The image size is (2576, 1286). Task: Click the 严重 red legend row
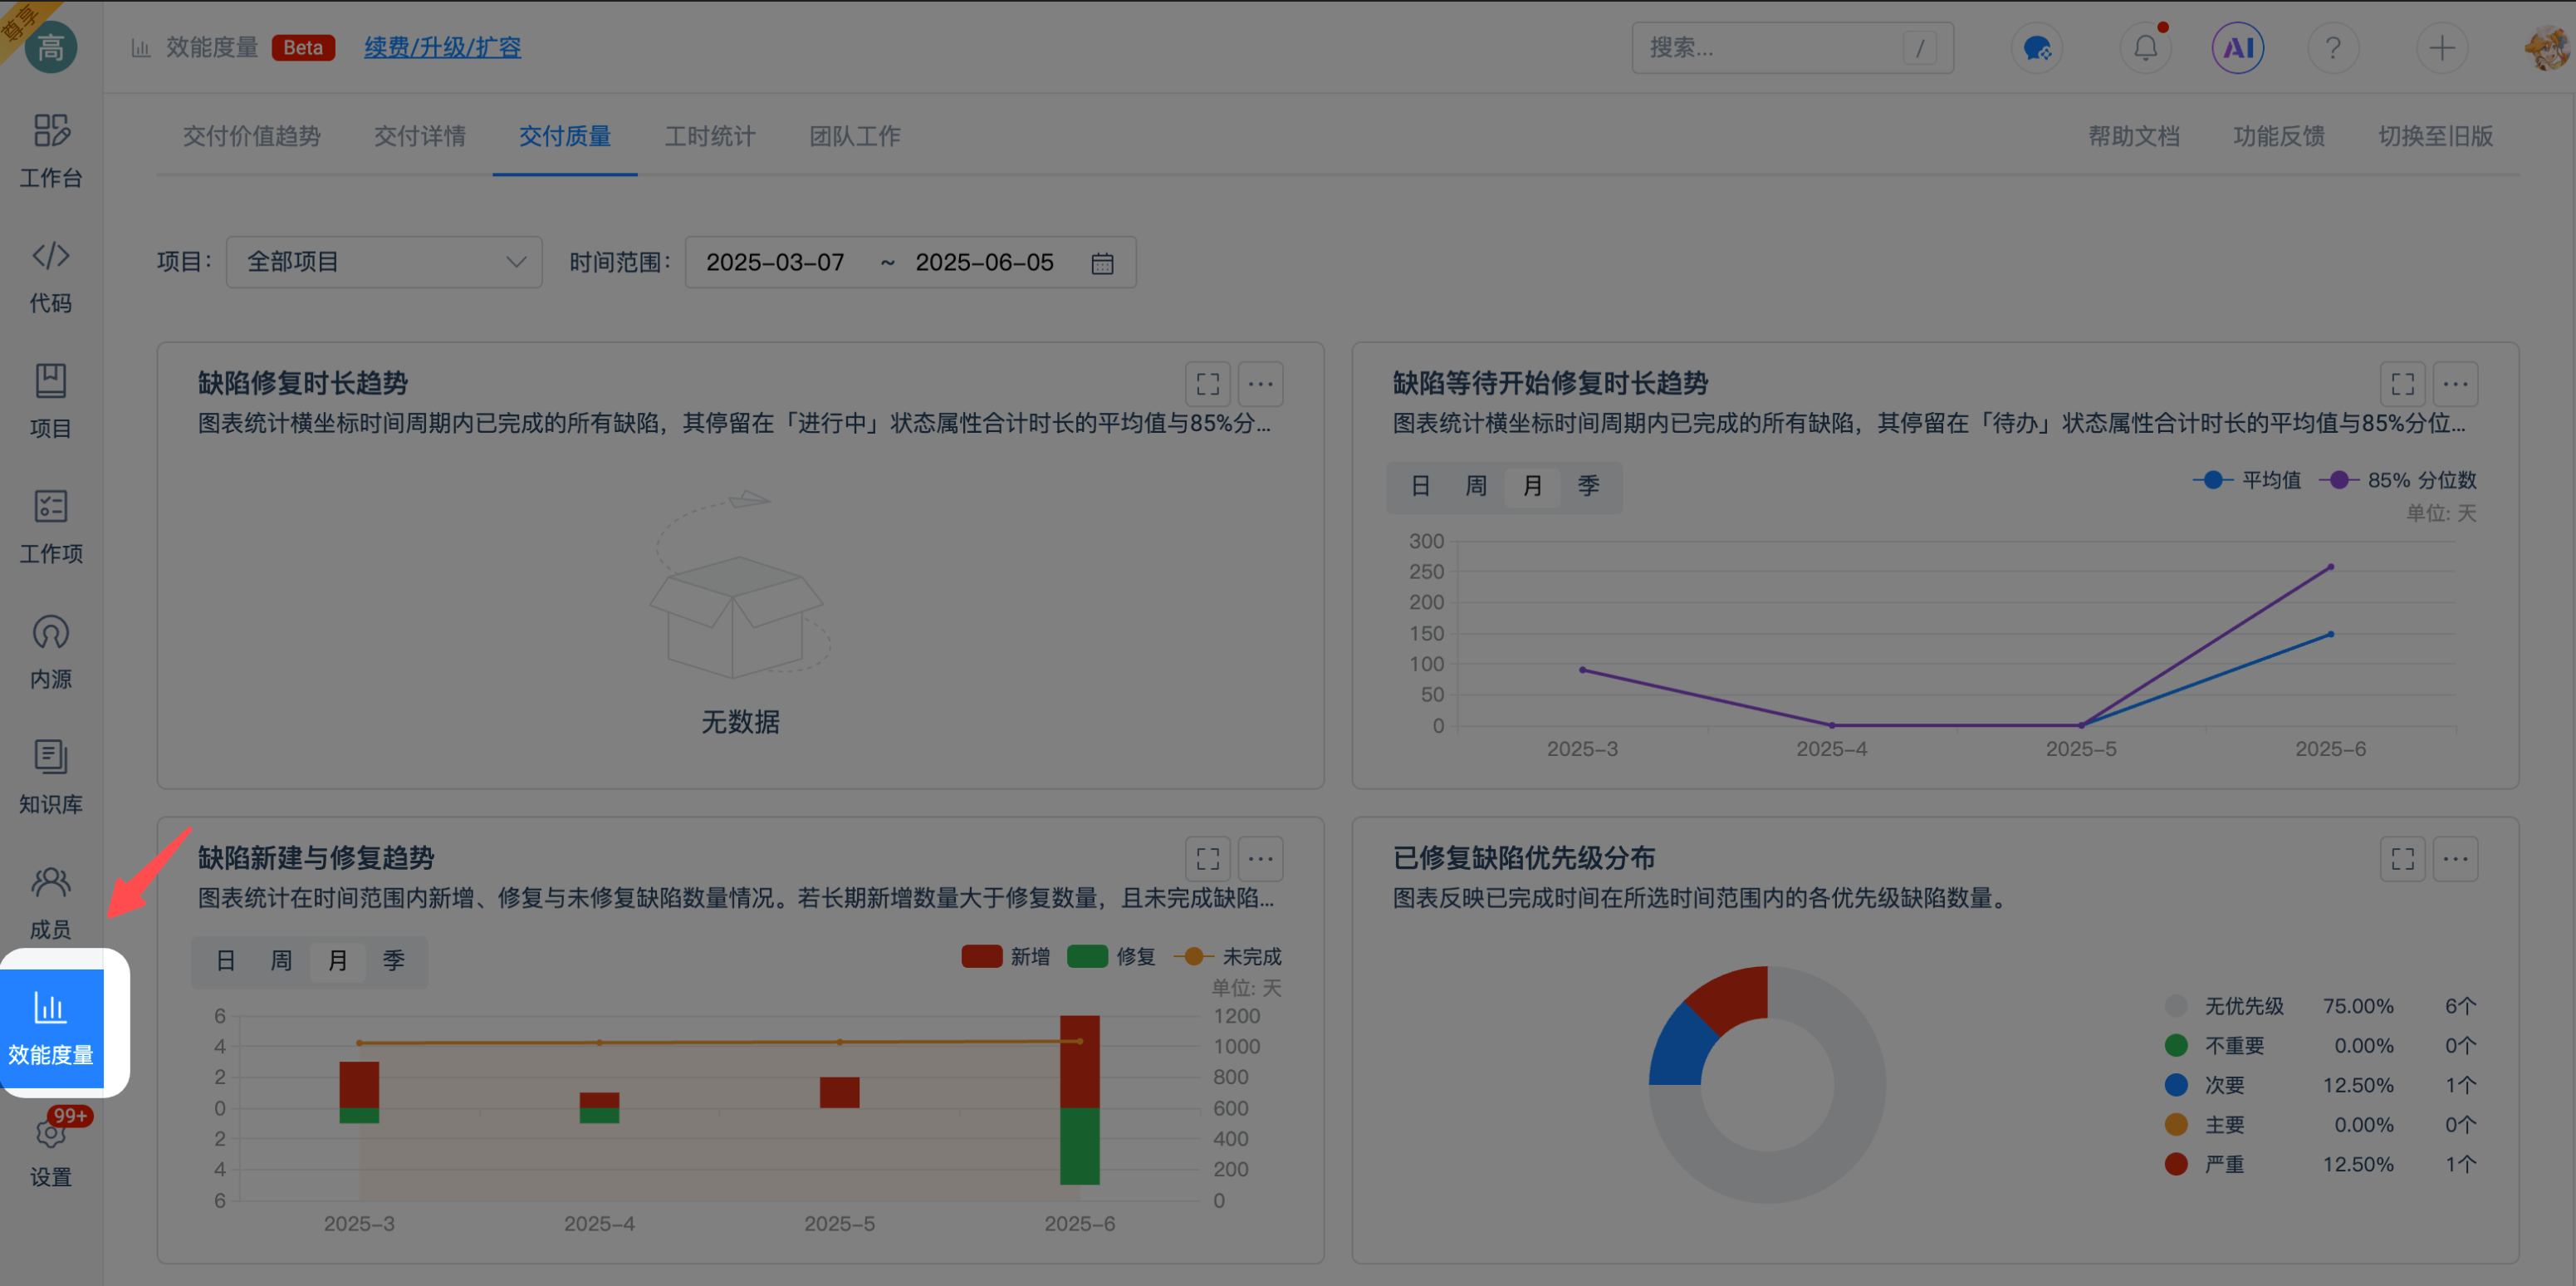pyautogui.click(x=2321, y=1164)
